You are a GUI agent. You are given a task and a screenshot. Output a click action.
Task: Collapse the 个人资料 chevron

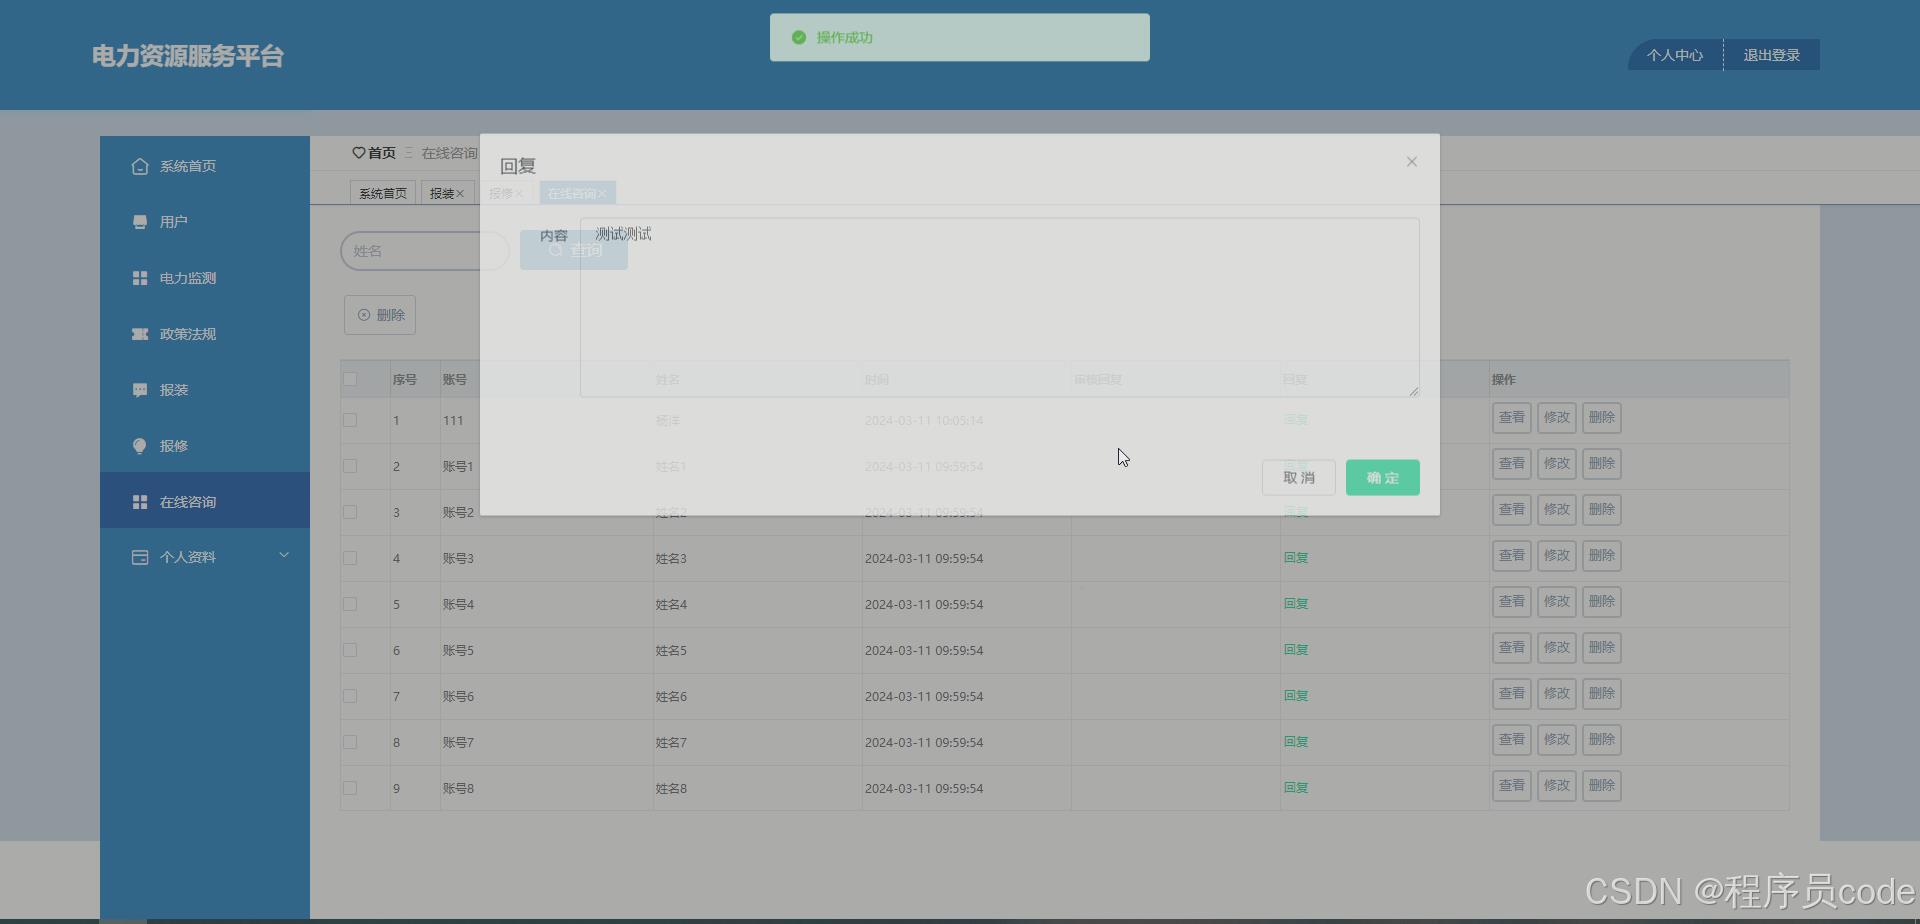pos(285,553)
